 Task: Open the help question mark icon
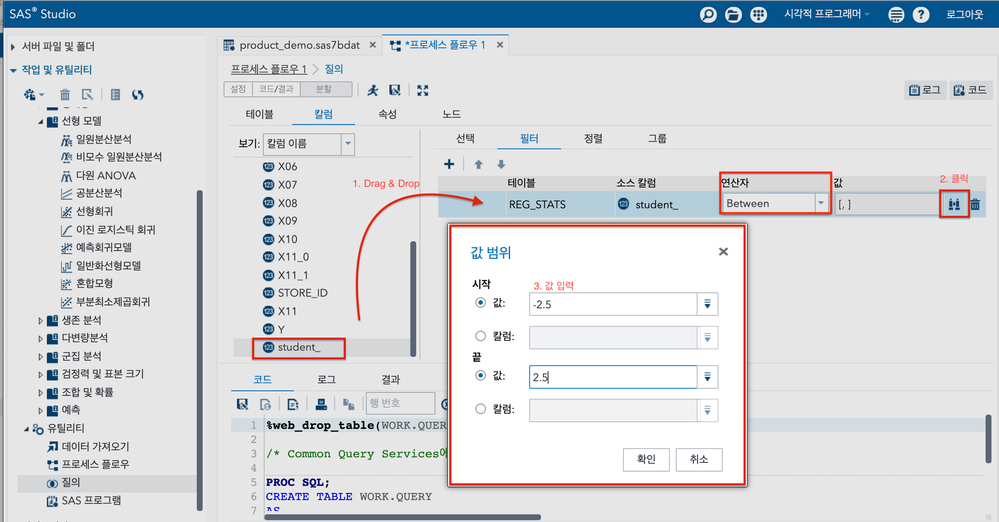click(x=921, y=14)
